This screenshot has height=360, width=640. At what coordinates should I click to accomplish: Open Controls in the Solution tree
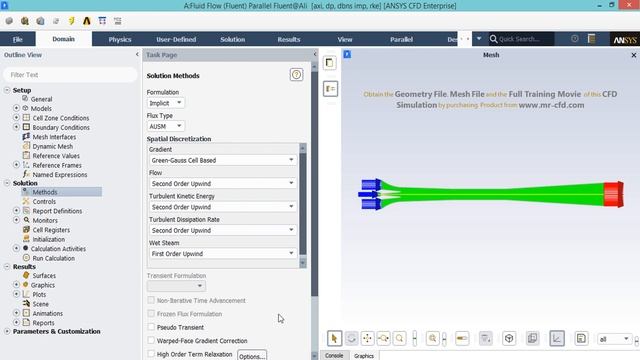(44, 201)
